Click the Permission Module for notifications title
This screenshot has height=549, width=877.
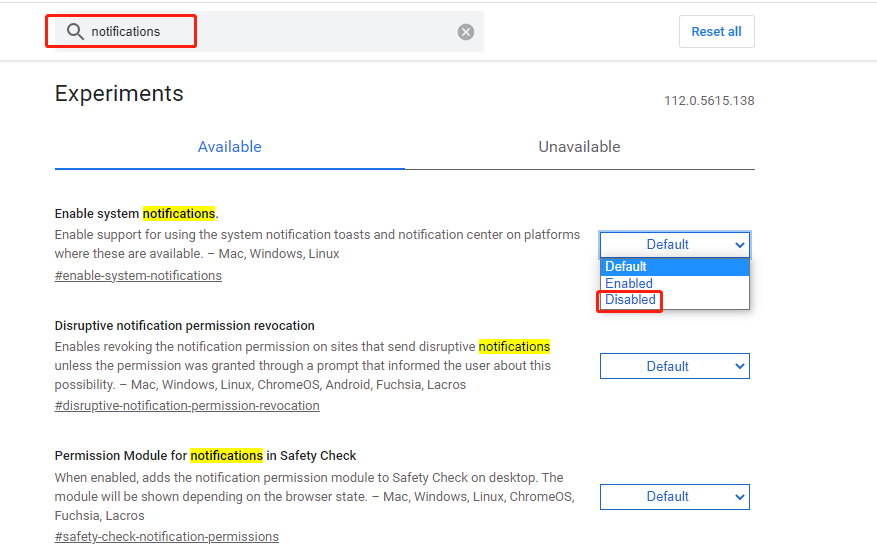click(205, 455)
